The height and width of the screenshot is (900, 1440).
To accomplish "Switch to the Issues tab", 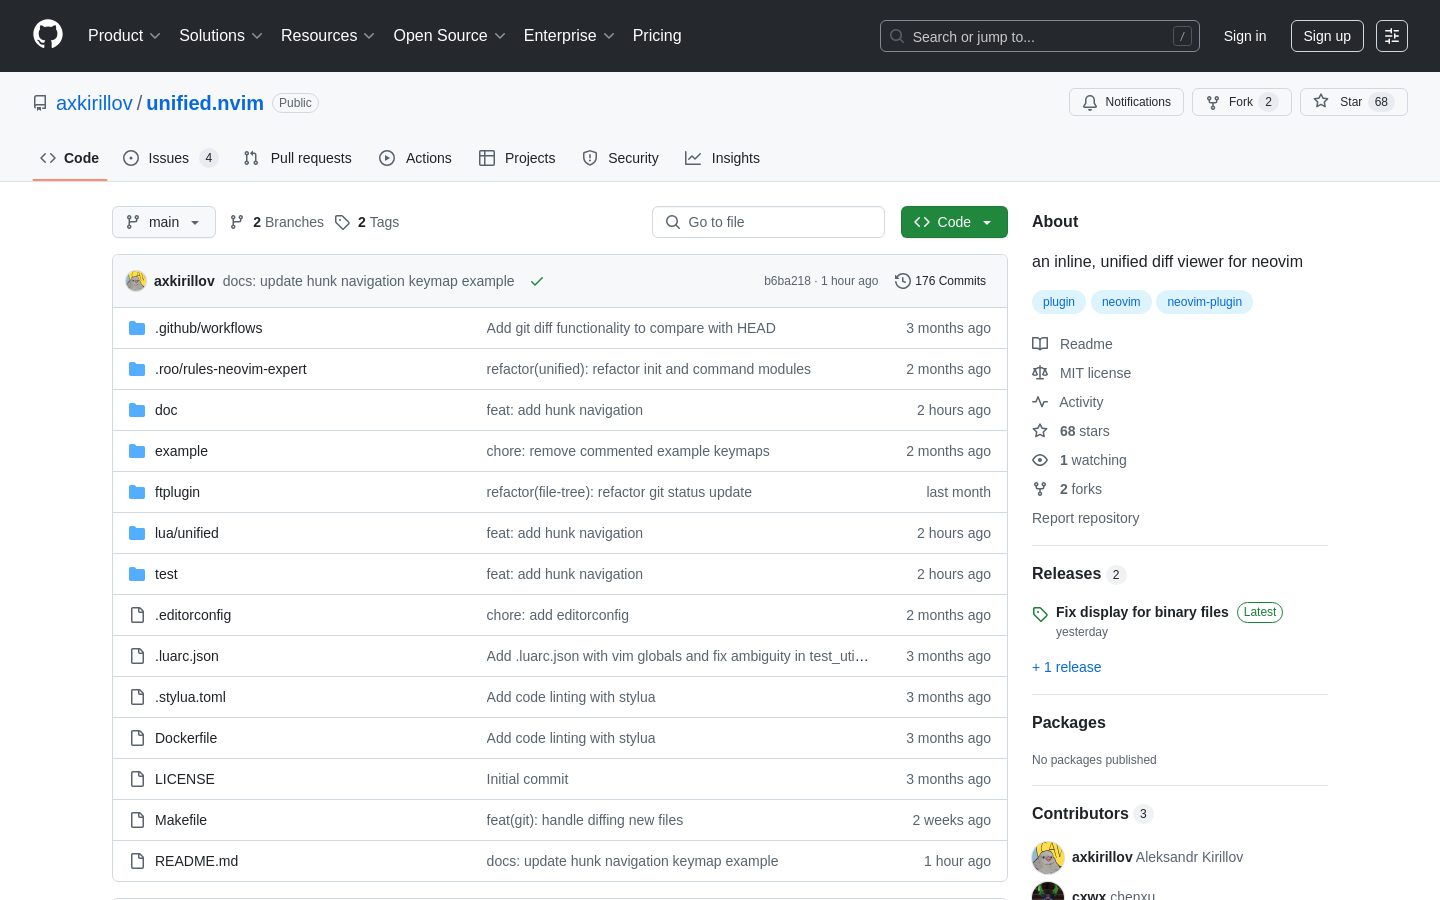I will tap(170, 158).
